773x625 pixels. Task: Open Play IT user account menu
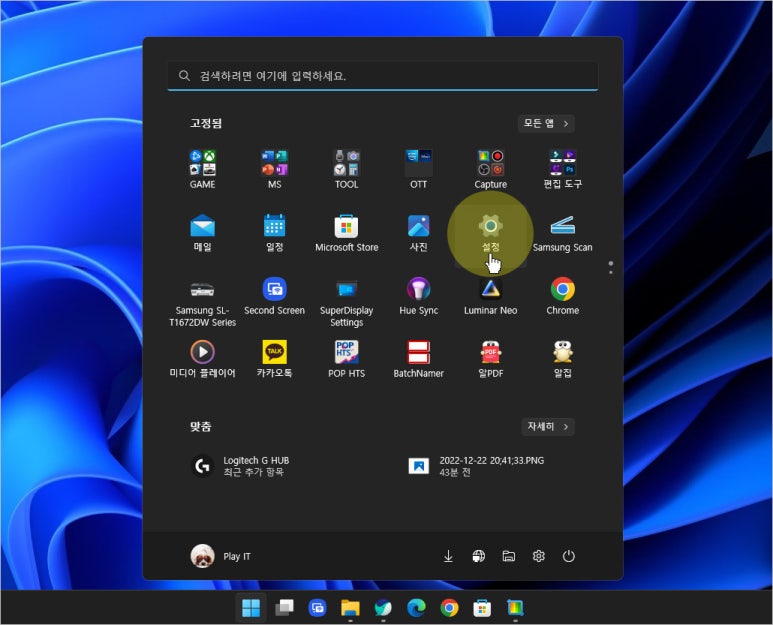click(221, 556)
